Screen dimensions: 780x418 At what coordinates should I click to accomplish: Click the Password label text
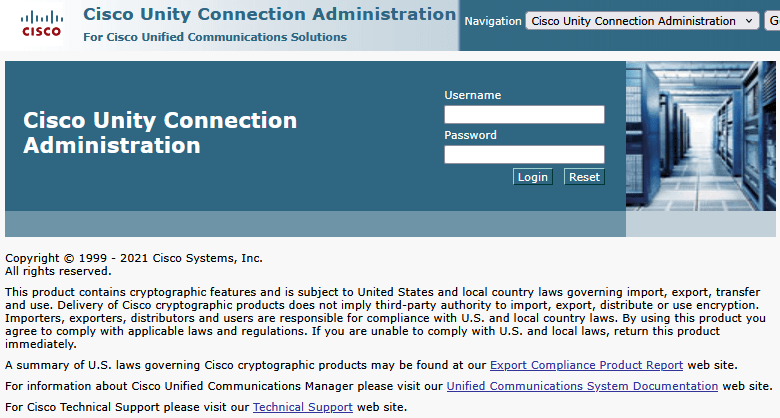pyautogui.click(x=470, y=135)
